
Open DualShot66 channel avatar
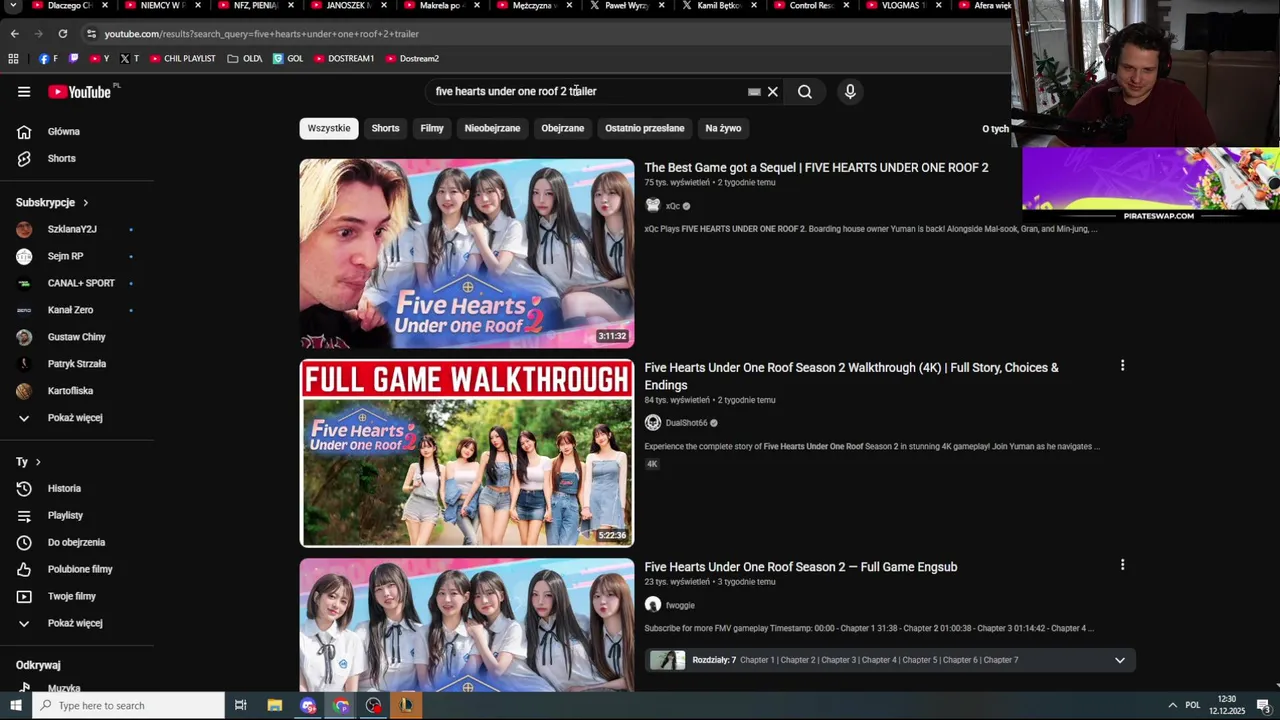(653, 423)
